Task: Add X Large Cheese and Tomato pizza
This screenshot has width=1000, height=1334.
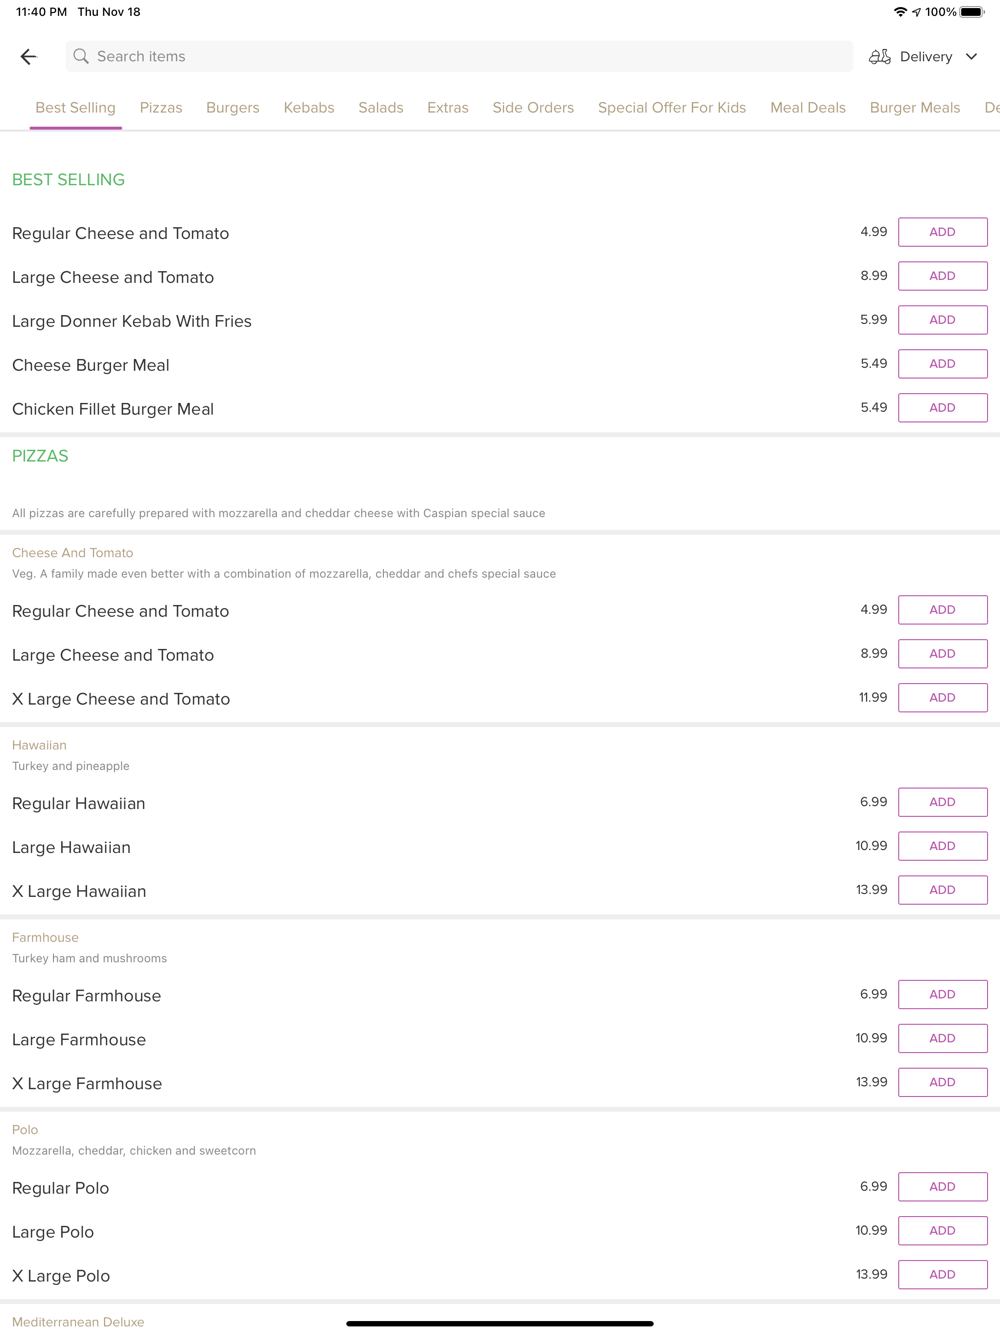Action: (942, 698)
